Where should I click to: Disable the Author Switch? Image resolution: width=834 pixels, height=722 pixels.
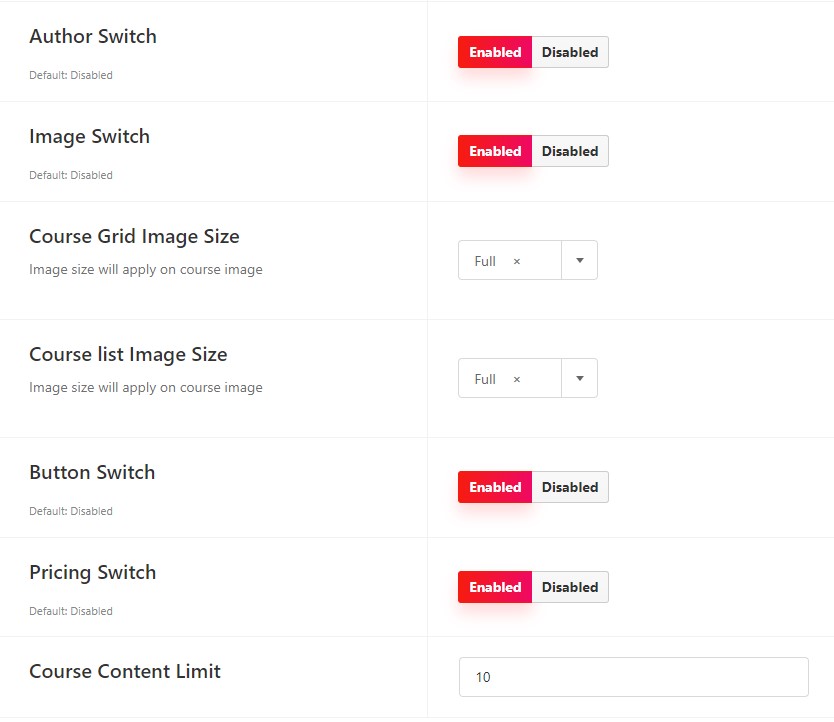(x=570, y=52)
